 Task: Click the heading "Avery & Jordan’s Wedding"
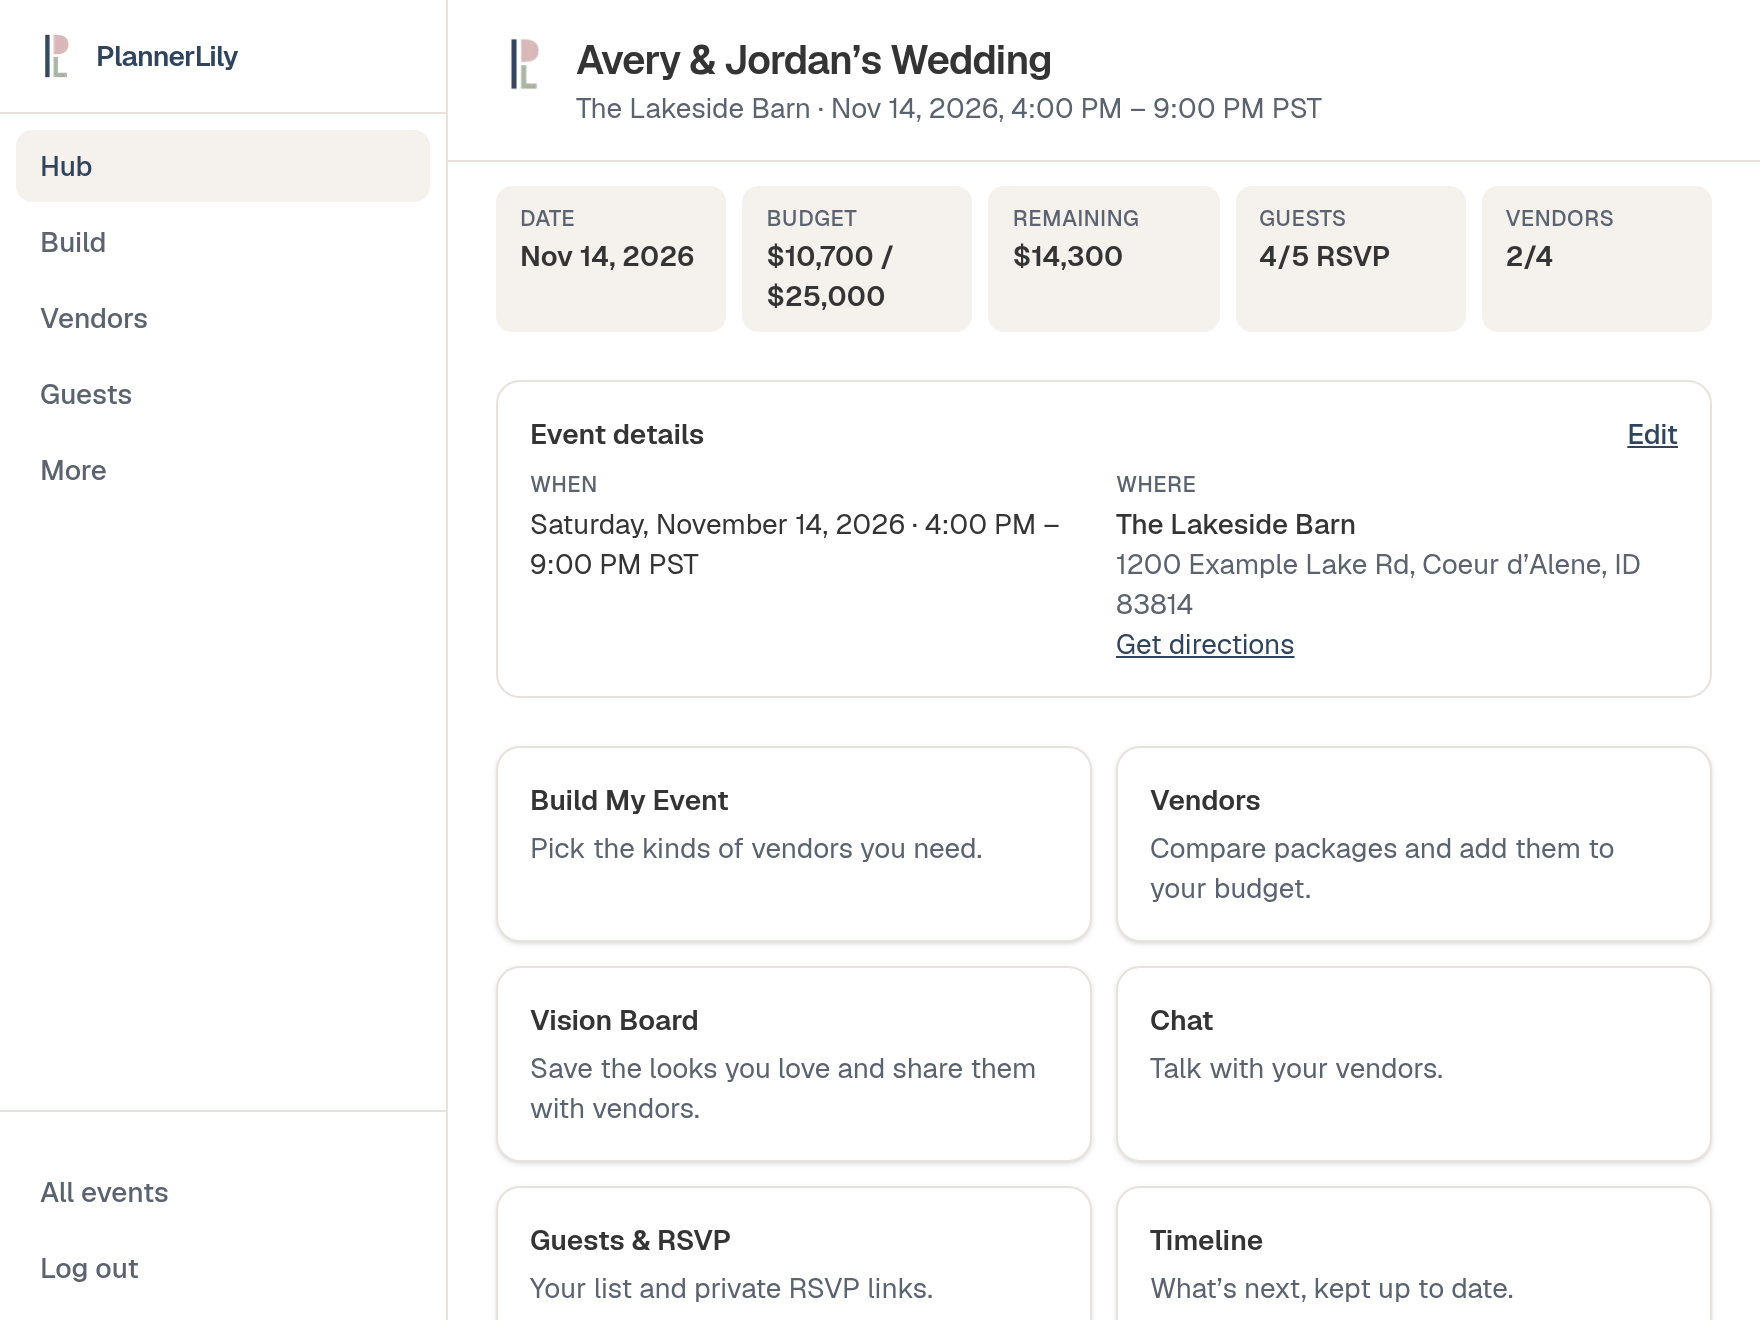814,60
